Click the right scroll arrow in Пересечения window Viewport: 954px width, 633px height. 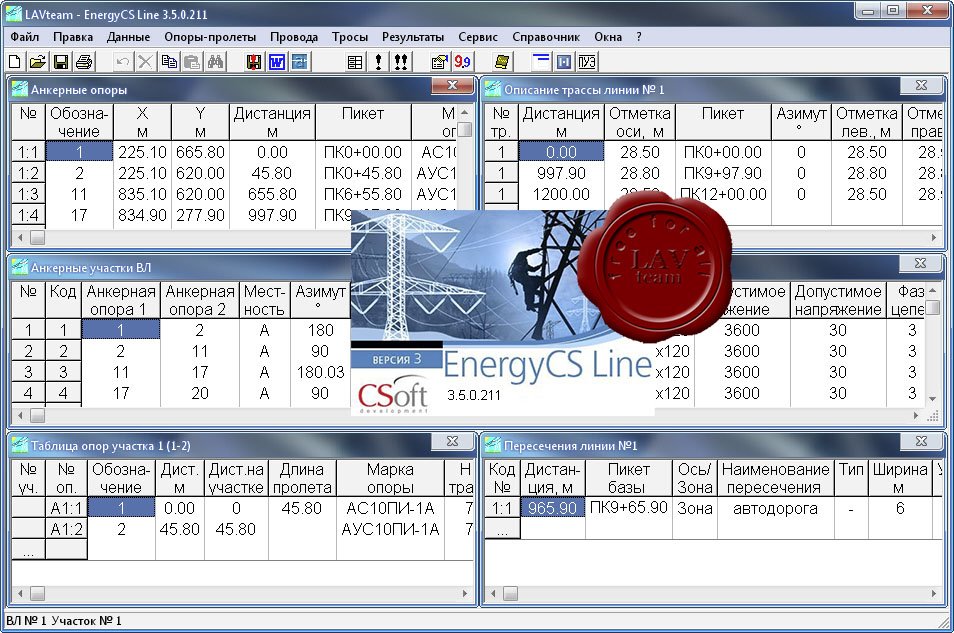tap(934, 593)
